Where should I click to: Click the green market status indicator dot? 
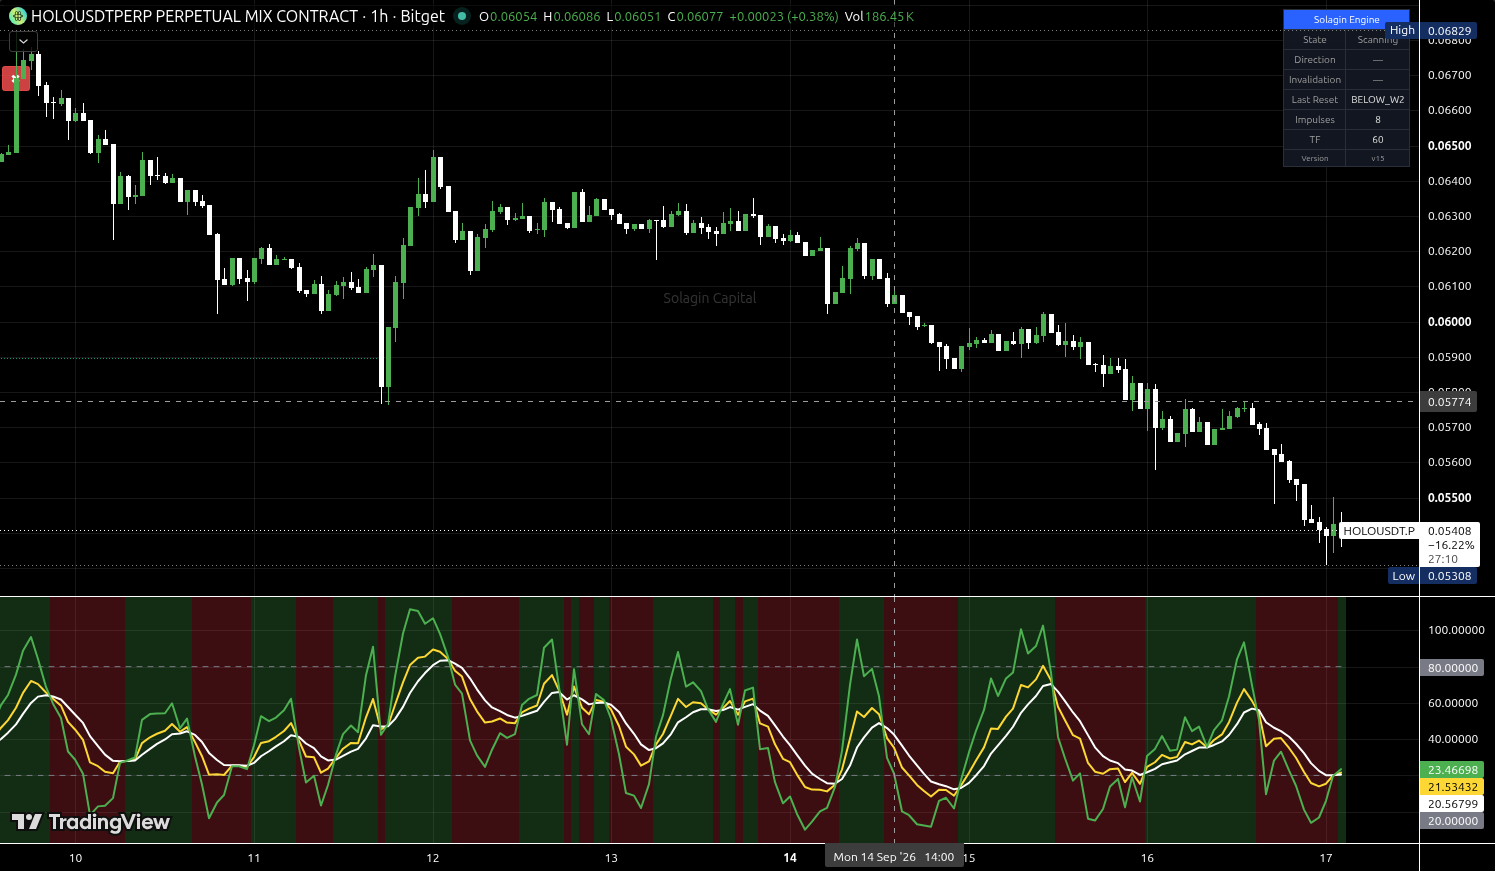[x=461, y=16]
